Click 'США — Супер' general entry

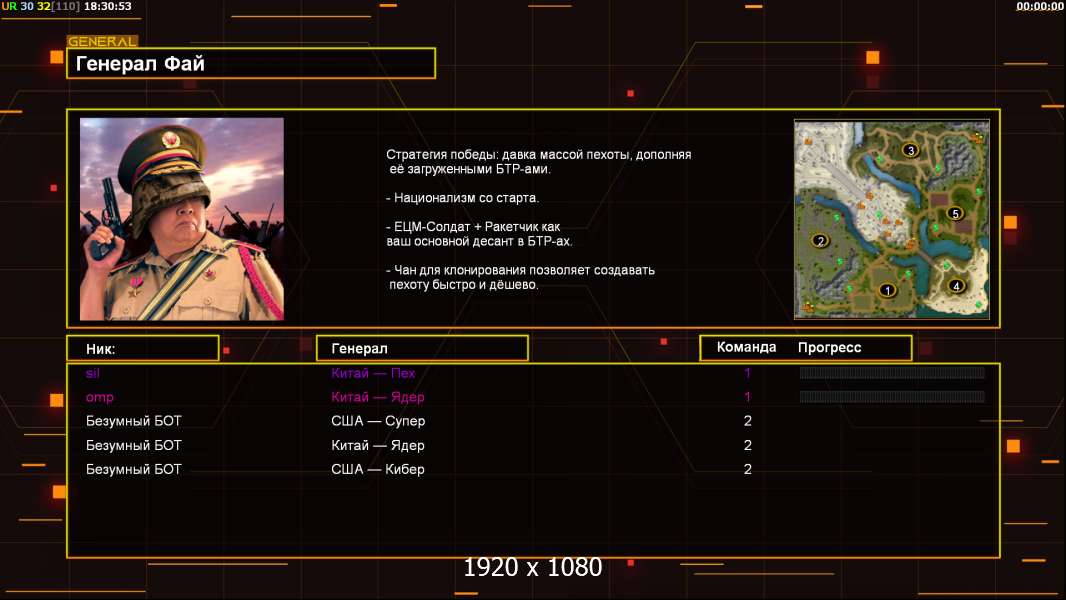(x=378, y=421)
